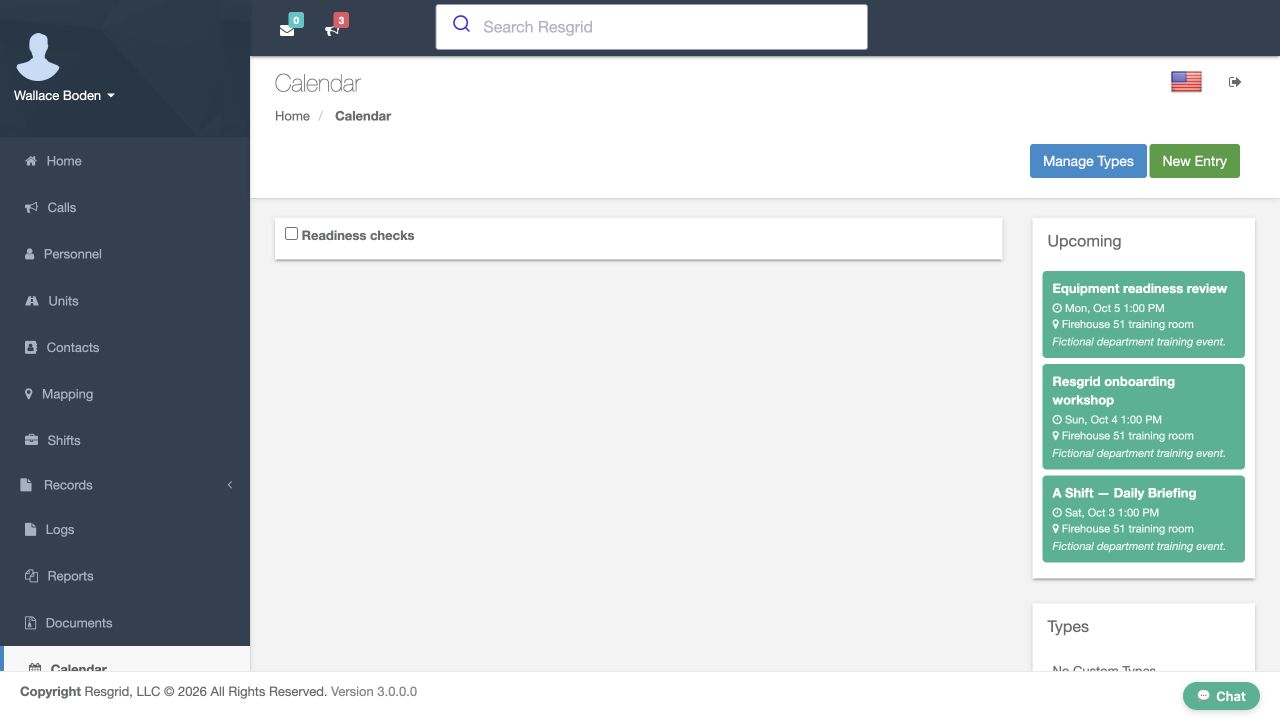Click the Shifts briefcase icon in sidebar
The image size is (1280, 720).
click(31, 441)
